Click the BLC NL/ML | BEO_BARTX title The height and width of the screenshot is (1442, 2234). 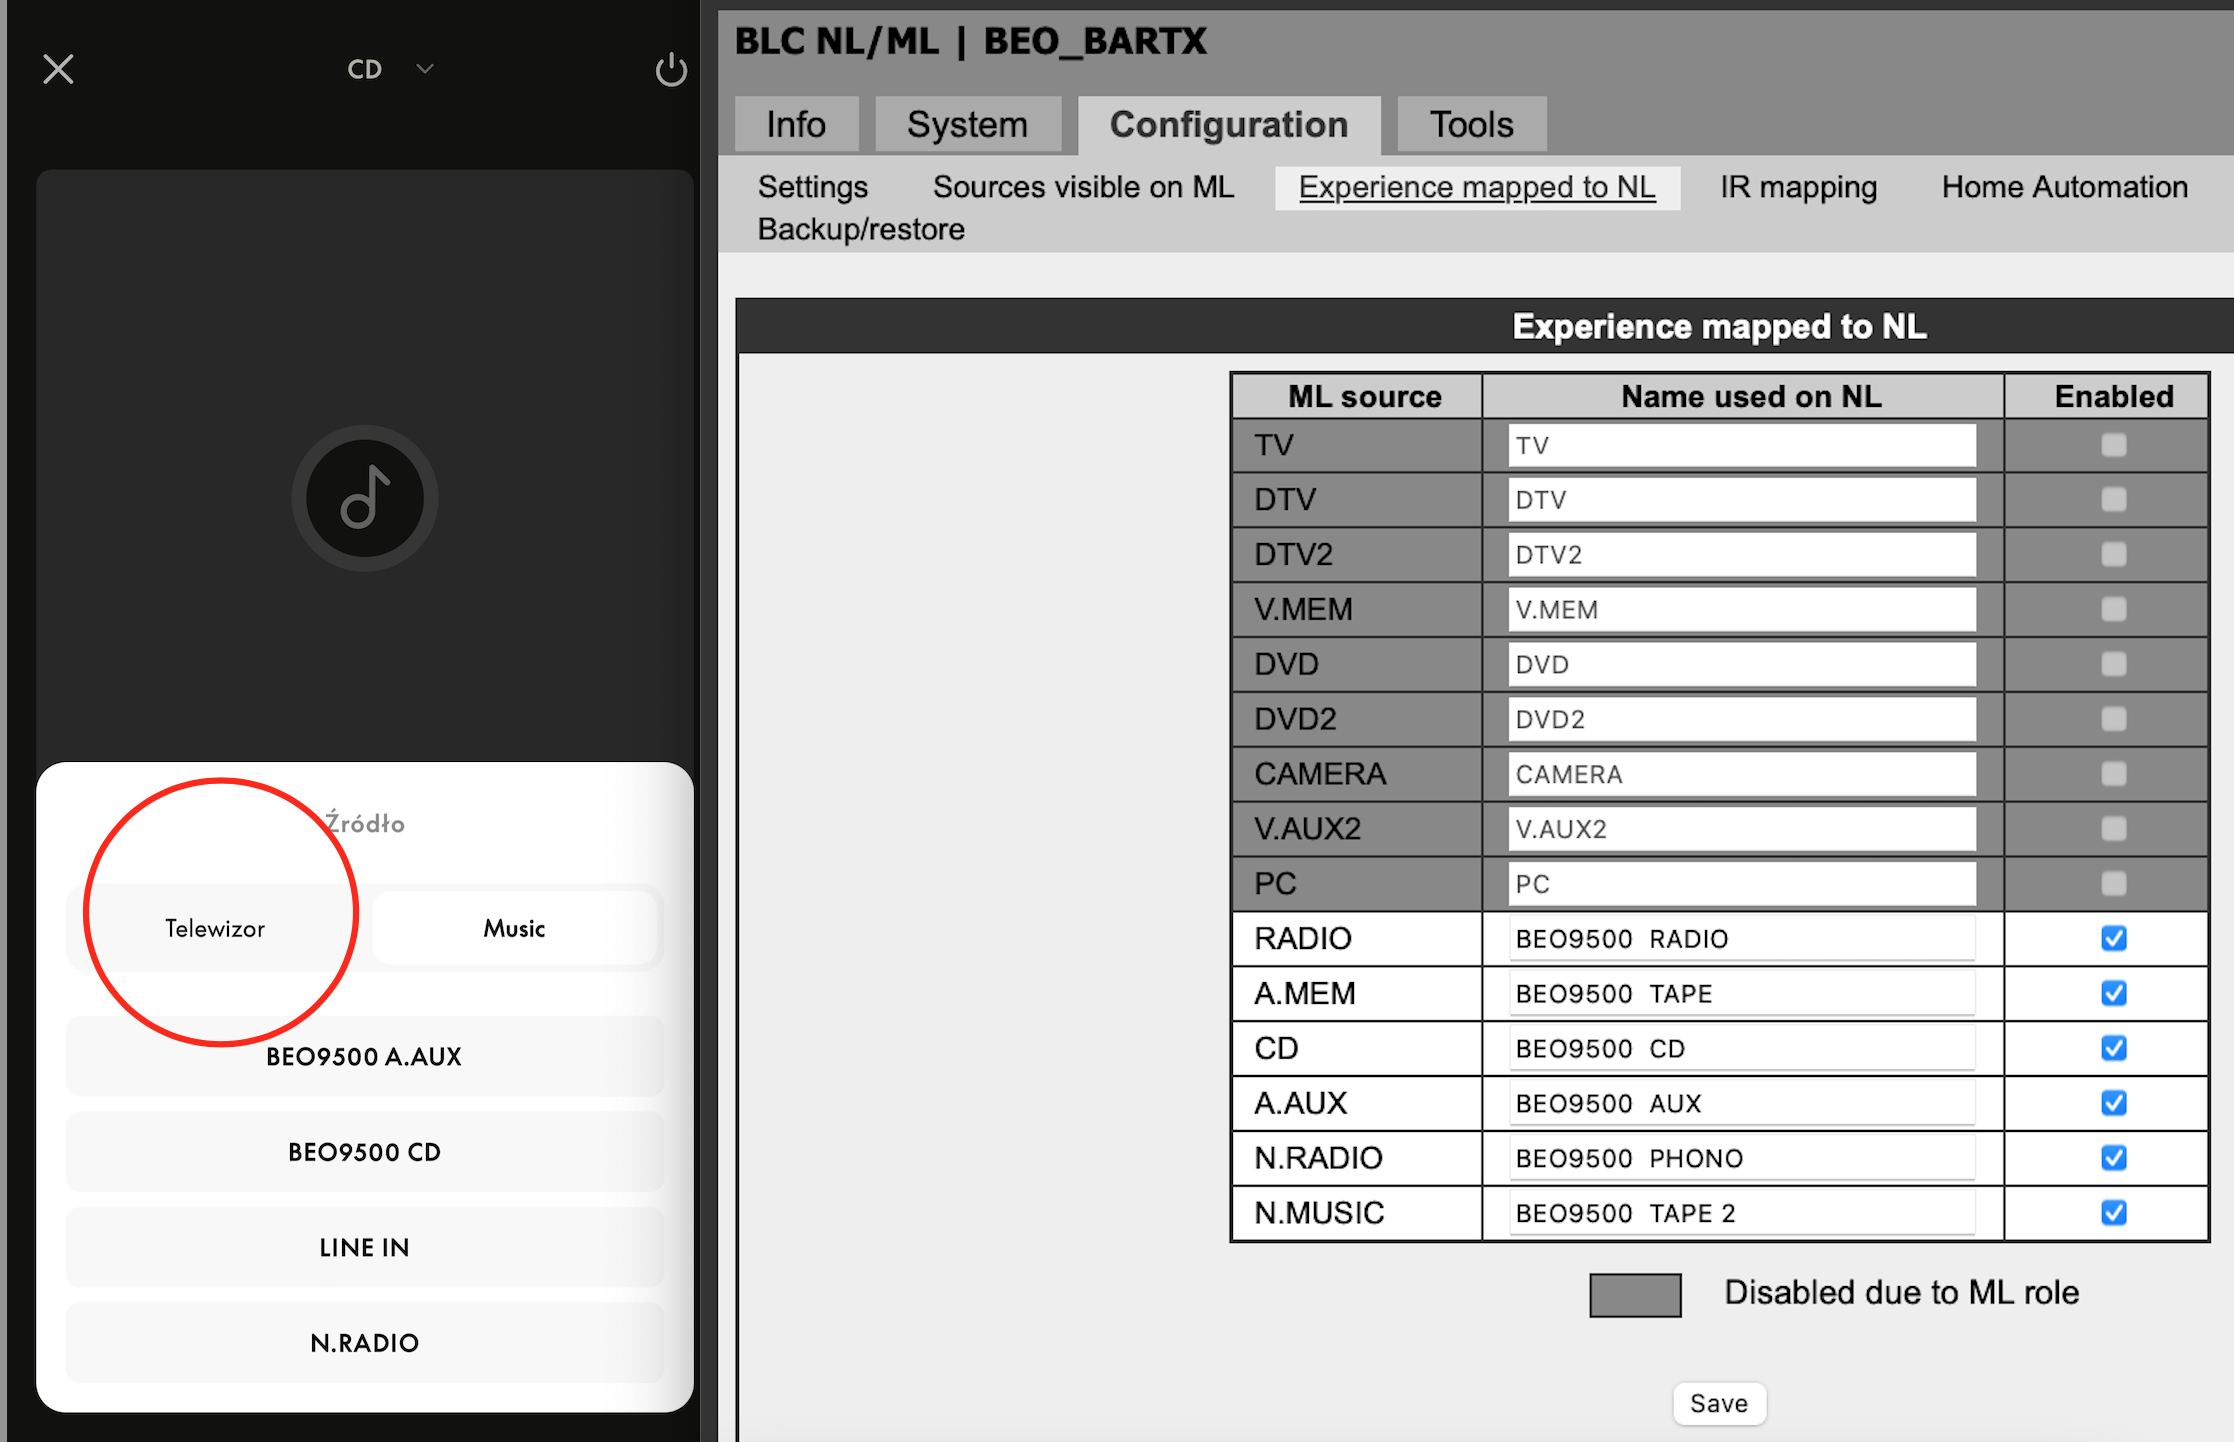(971, 41)
